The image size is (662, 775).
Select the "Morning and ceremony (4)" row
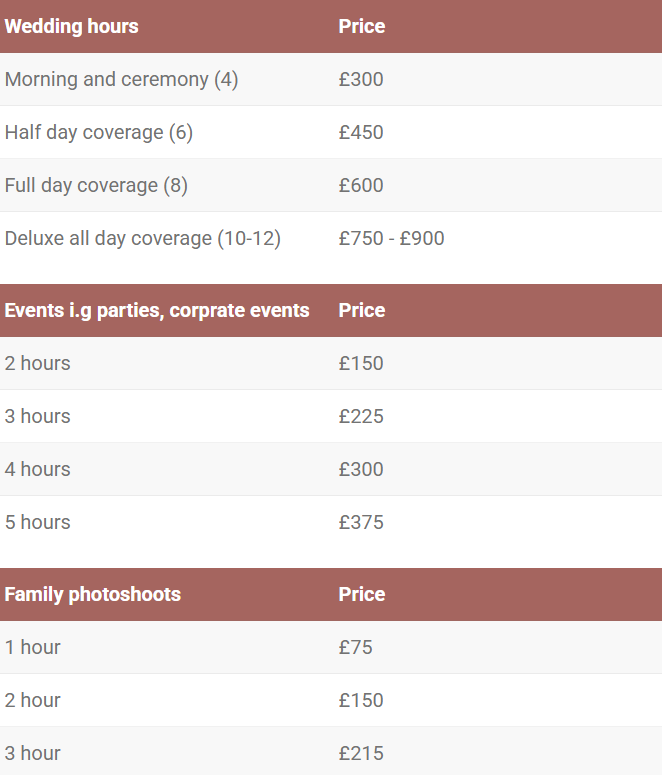coord(121,79)
